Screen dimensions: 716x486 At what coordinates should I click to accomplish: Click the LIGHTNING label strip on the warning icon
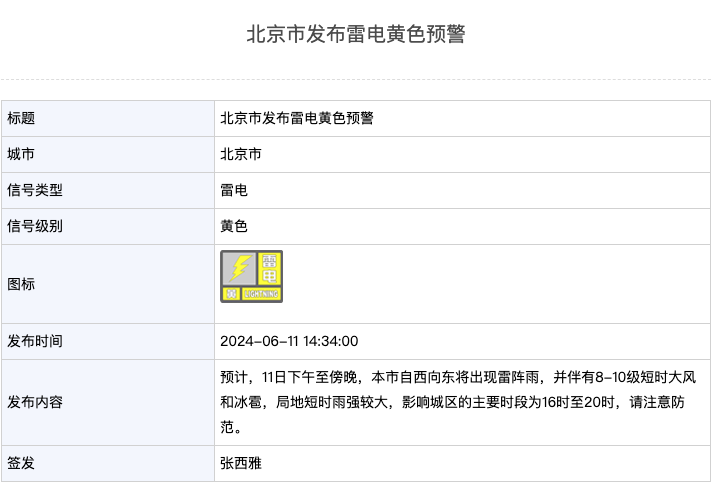pyautogui.click(x=262, y=294)
